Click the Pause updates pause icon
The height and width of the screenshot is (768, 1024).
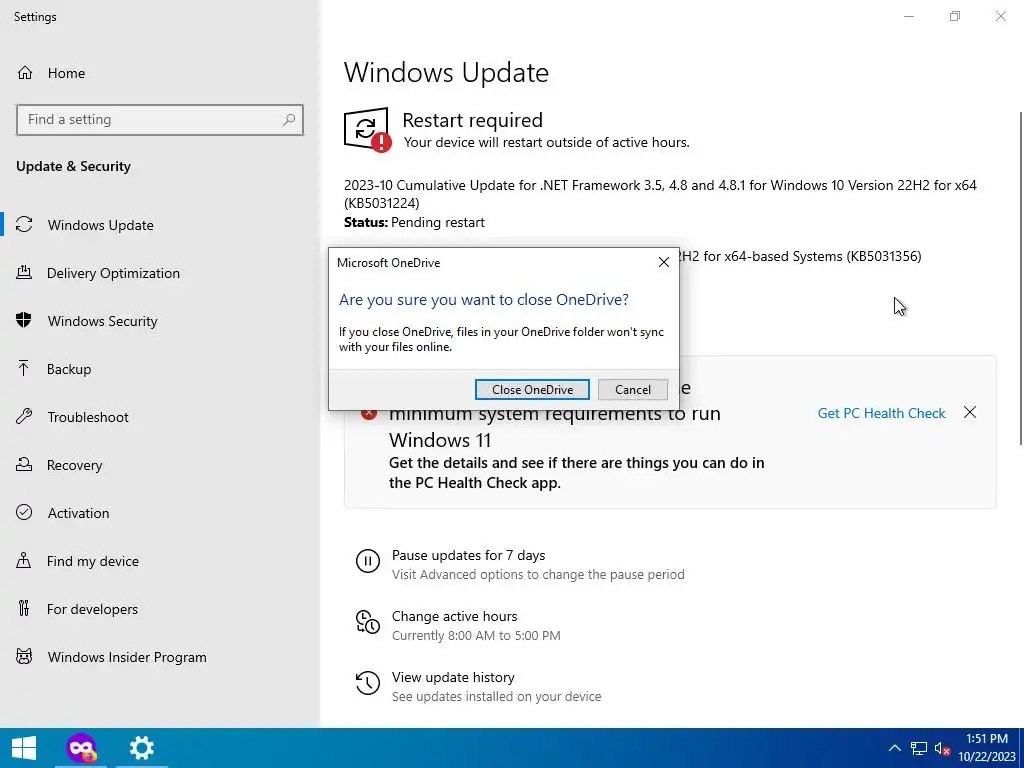pyautogui.click(x=368, y=561)
